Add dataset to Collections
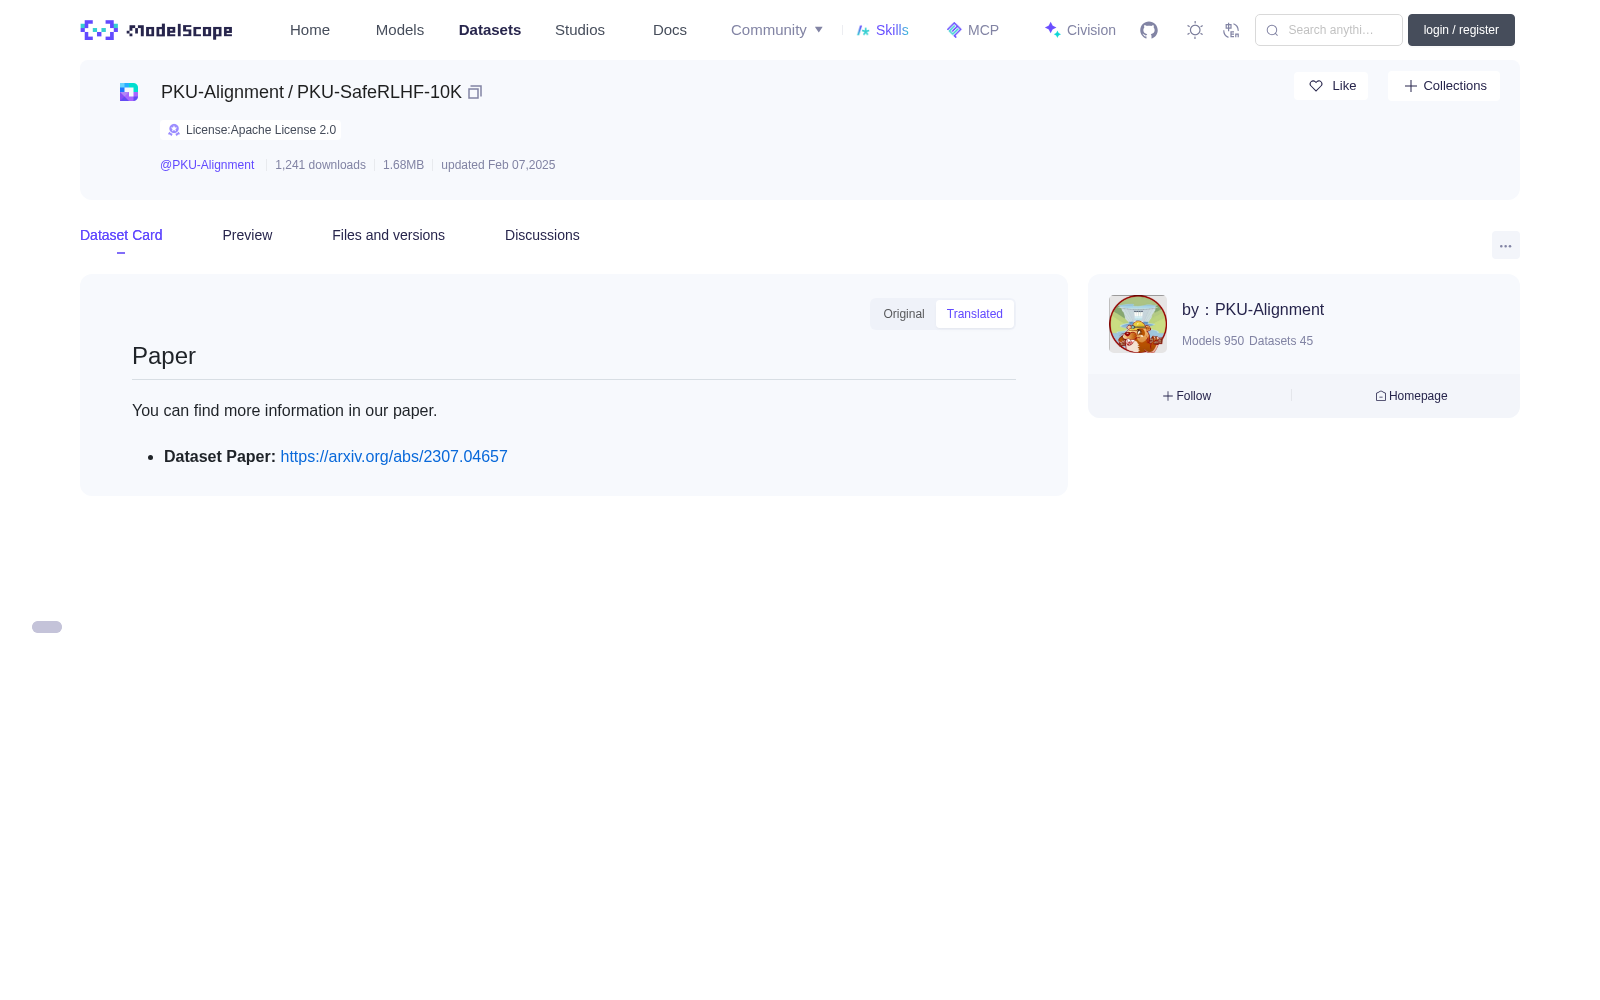This screenshot has height=1000, width=1600. 1444,86
